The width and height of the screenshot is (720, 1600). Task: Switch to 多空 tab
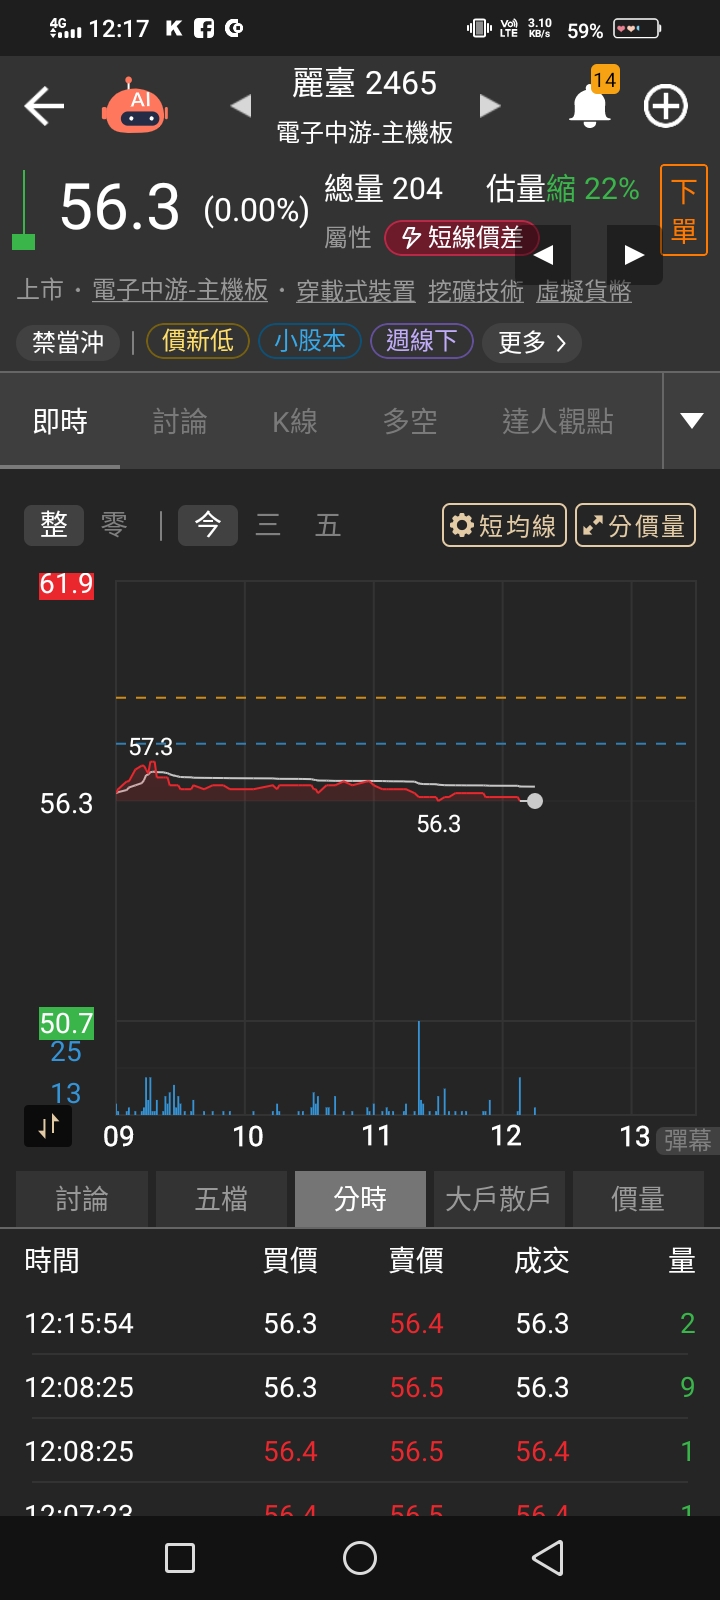click(410, 421)
